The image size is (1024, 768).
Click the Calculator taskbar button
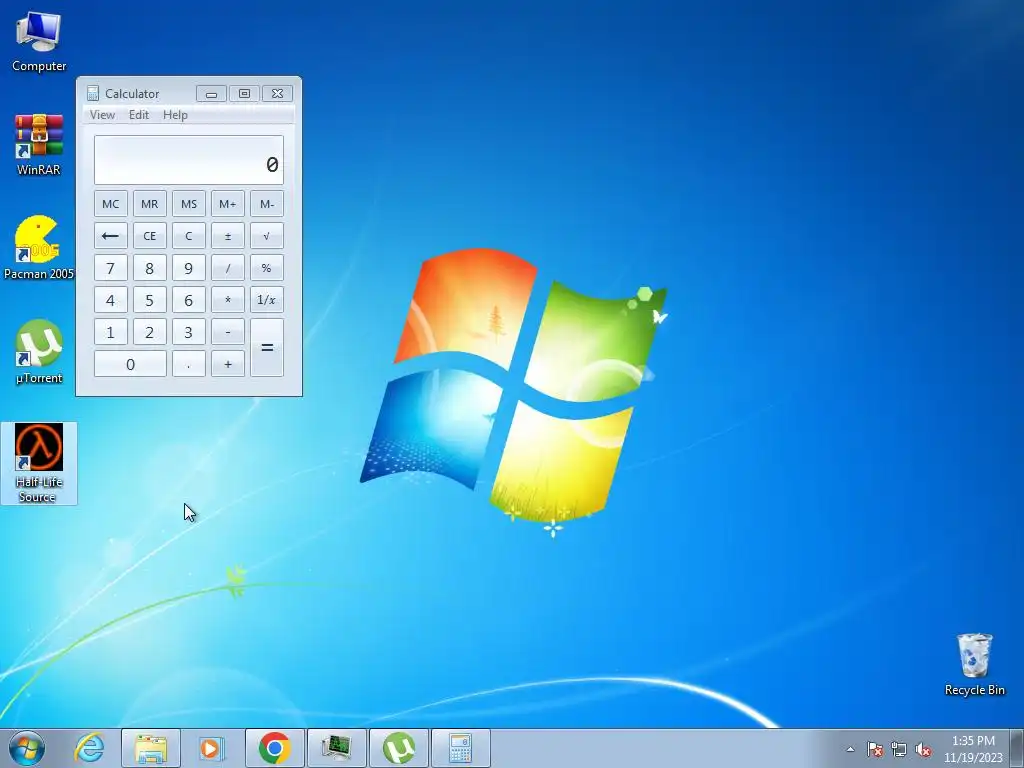(x=460, y=748)
